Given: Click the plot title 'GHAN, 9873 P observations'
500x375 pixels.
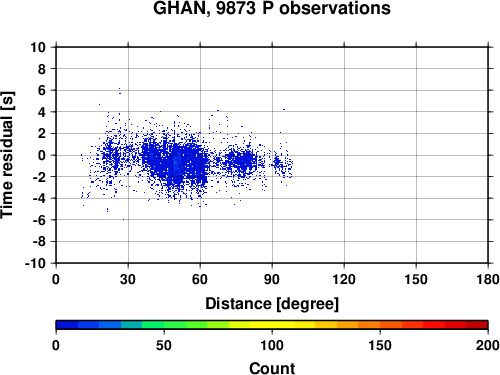Looking at the screenshot, I should coord(272,8).
